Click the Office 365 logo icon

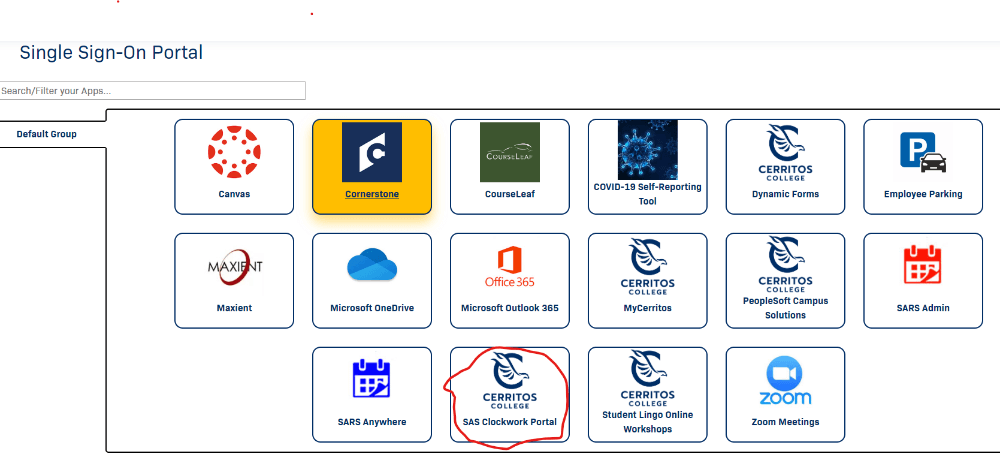pyautogui.click(x=510, y=266)
